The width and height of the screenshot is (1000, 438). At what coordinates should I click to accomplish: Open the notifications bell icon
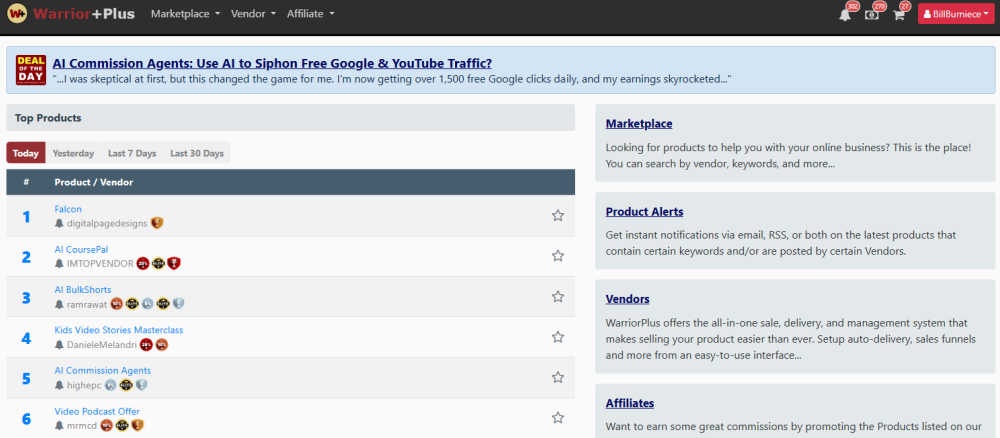point(845,15)
